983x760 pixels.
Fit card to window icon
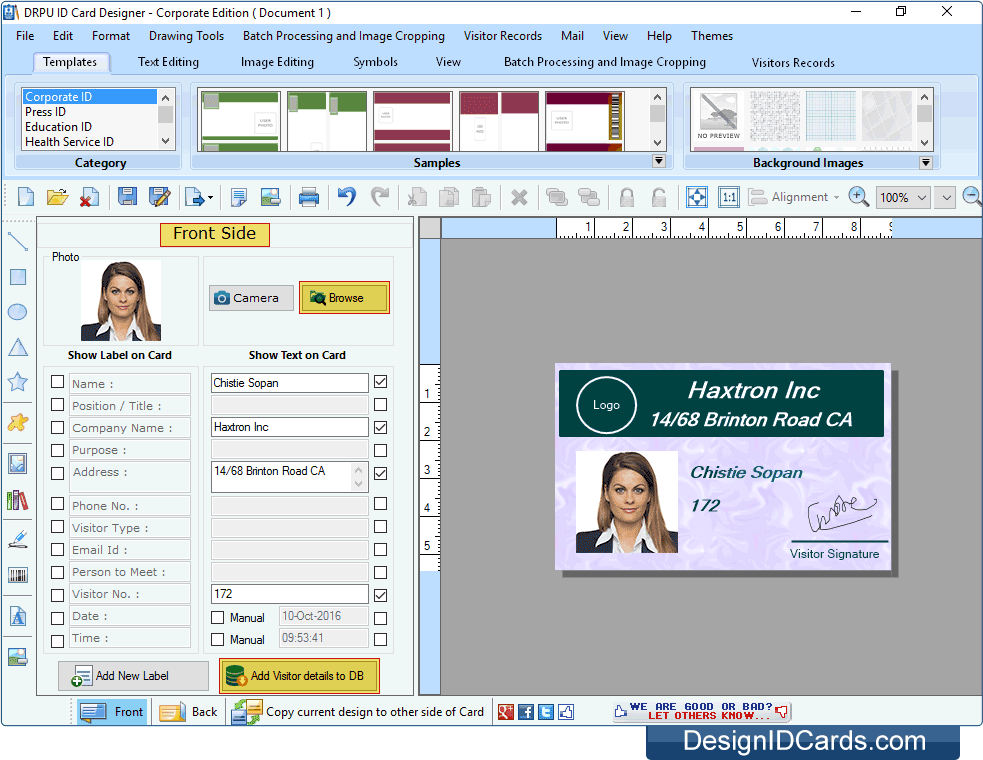(x=697, y=197)
